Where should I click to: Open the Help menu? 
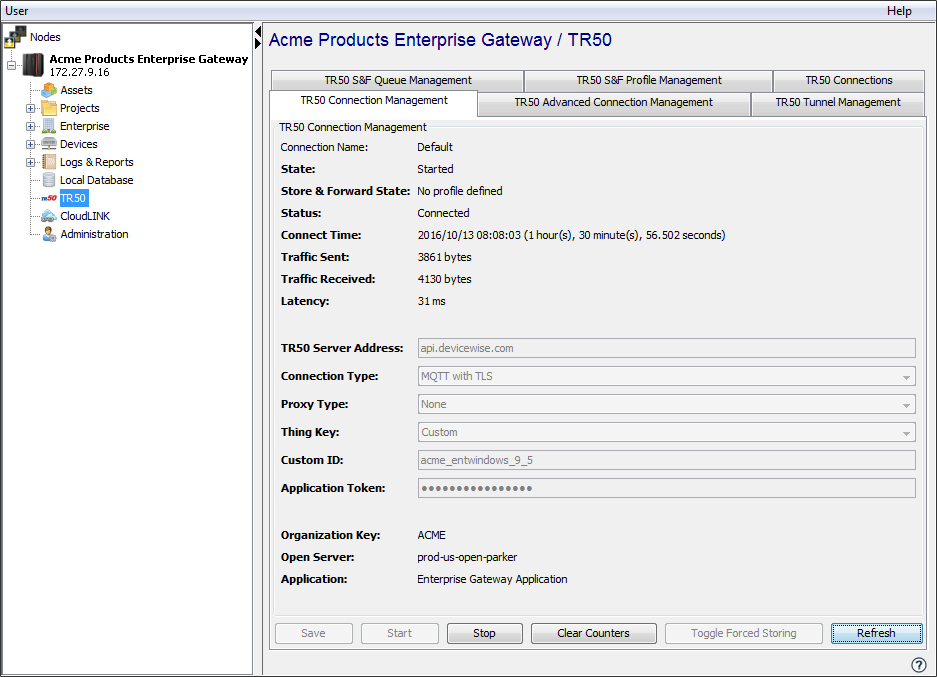coord(899,11)
